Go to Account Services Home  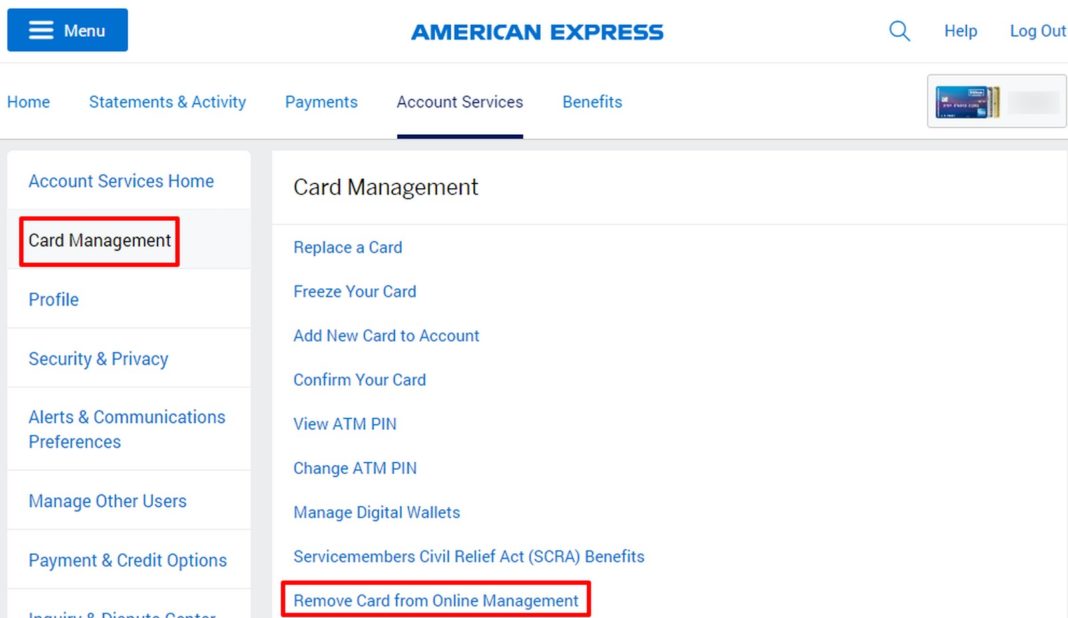121,181
